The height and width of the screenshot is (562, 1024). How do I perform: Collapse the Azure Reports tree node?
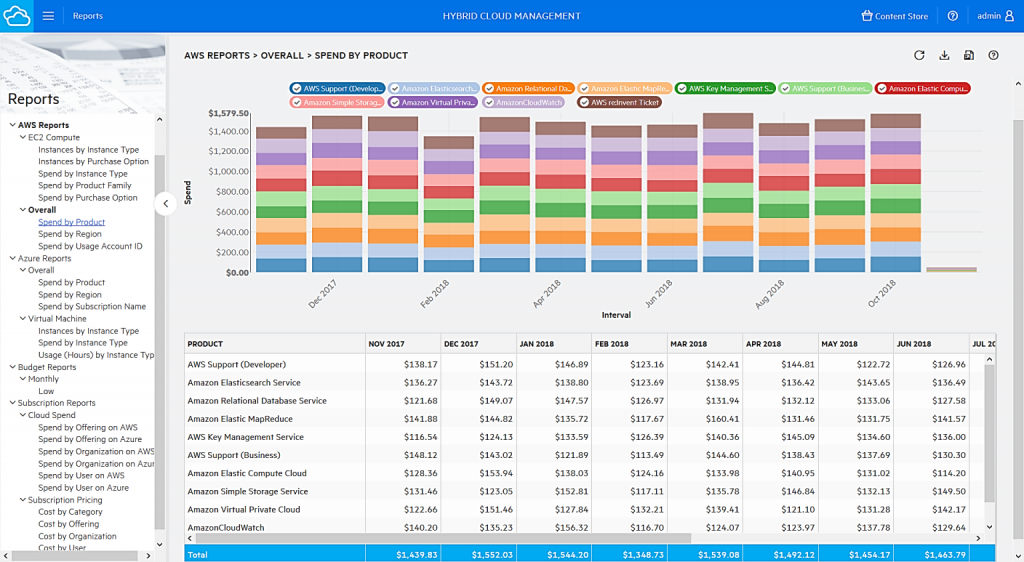point(12,258)
